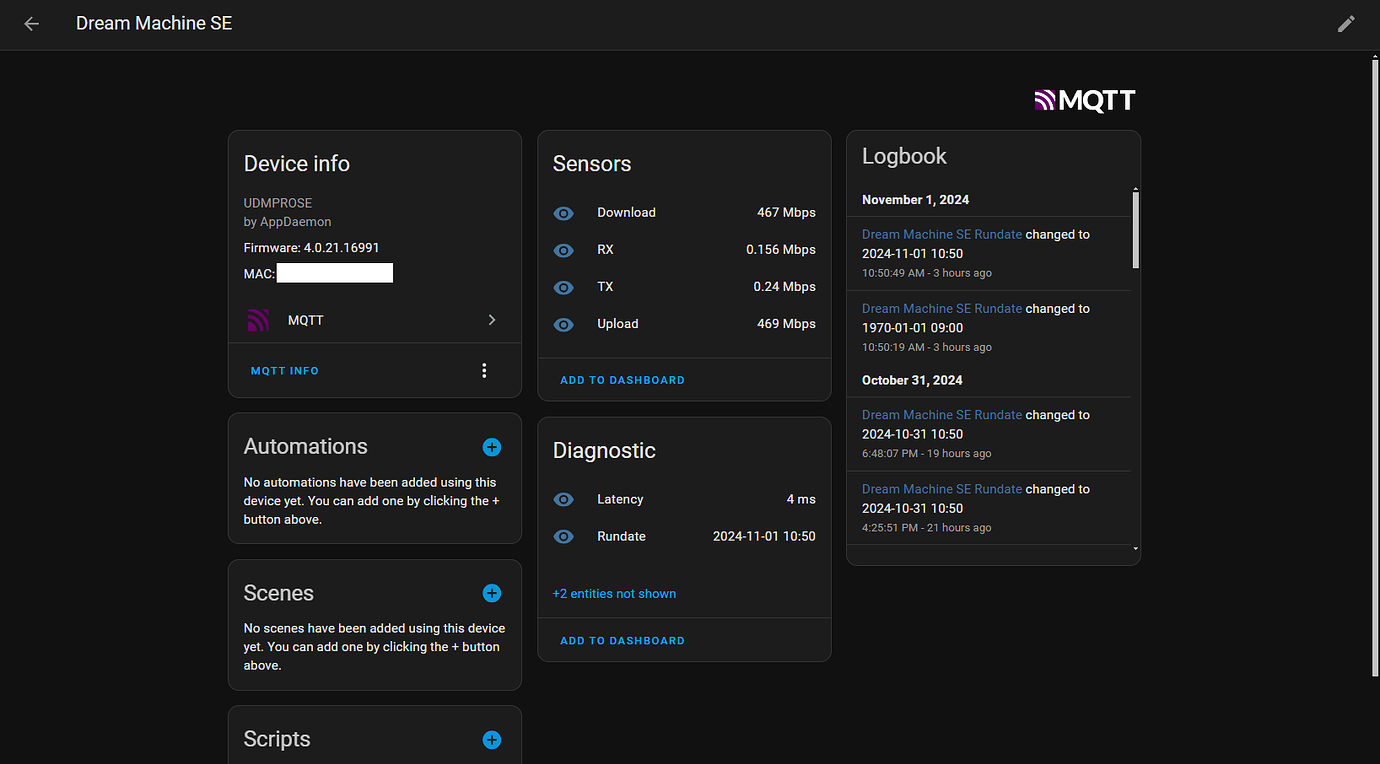Click the back arrow in the top bar
1380x764 pixels.
pos(30,24)
